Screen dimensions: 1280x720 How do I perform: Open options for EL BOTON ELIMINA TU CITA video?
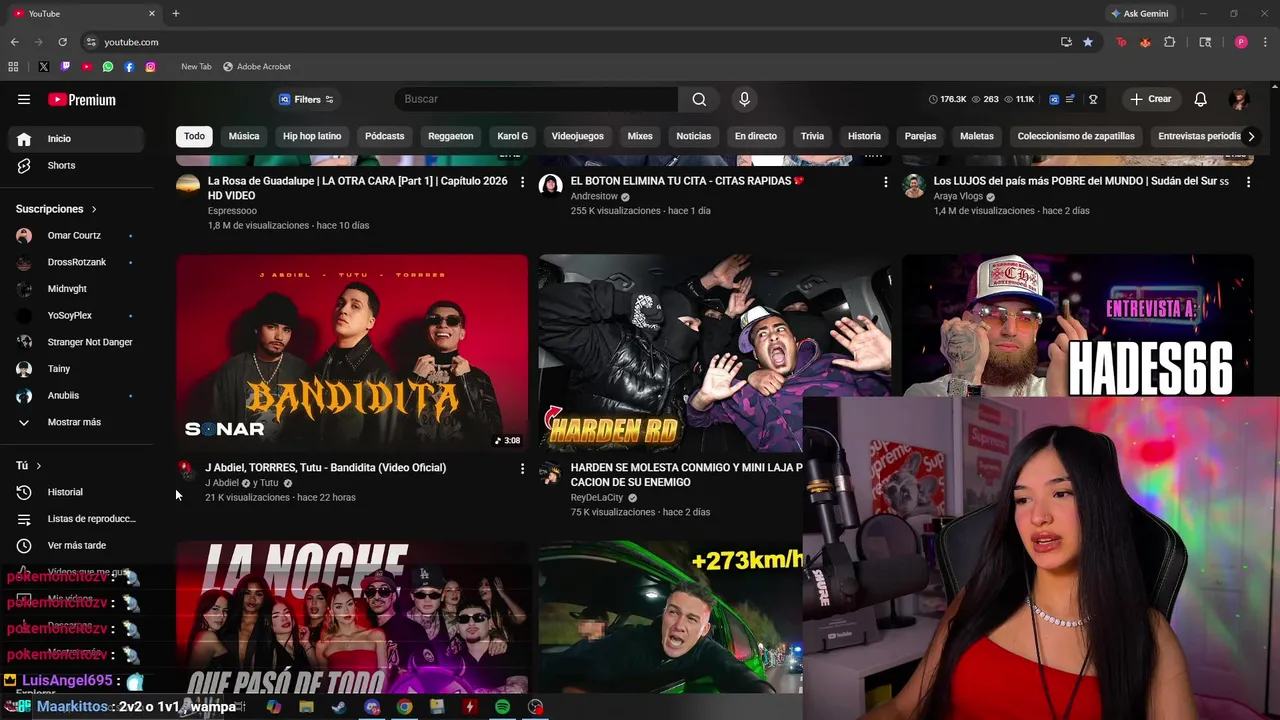(x=885, y=182)
